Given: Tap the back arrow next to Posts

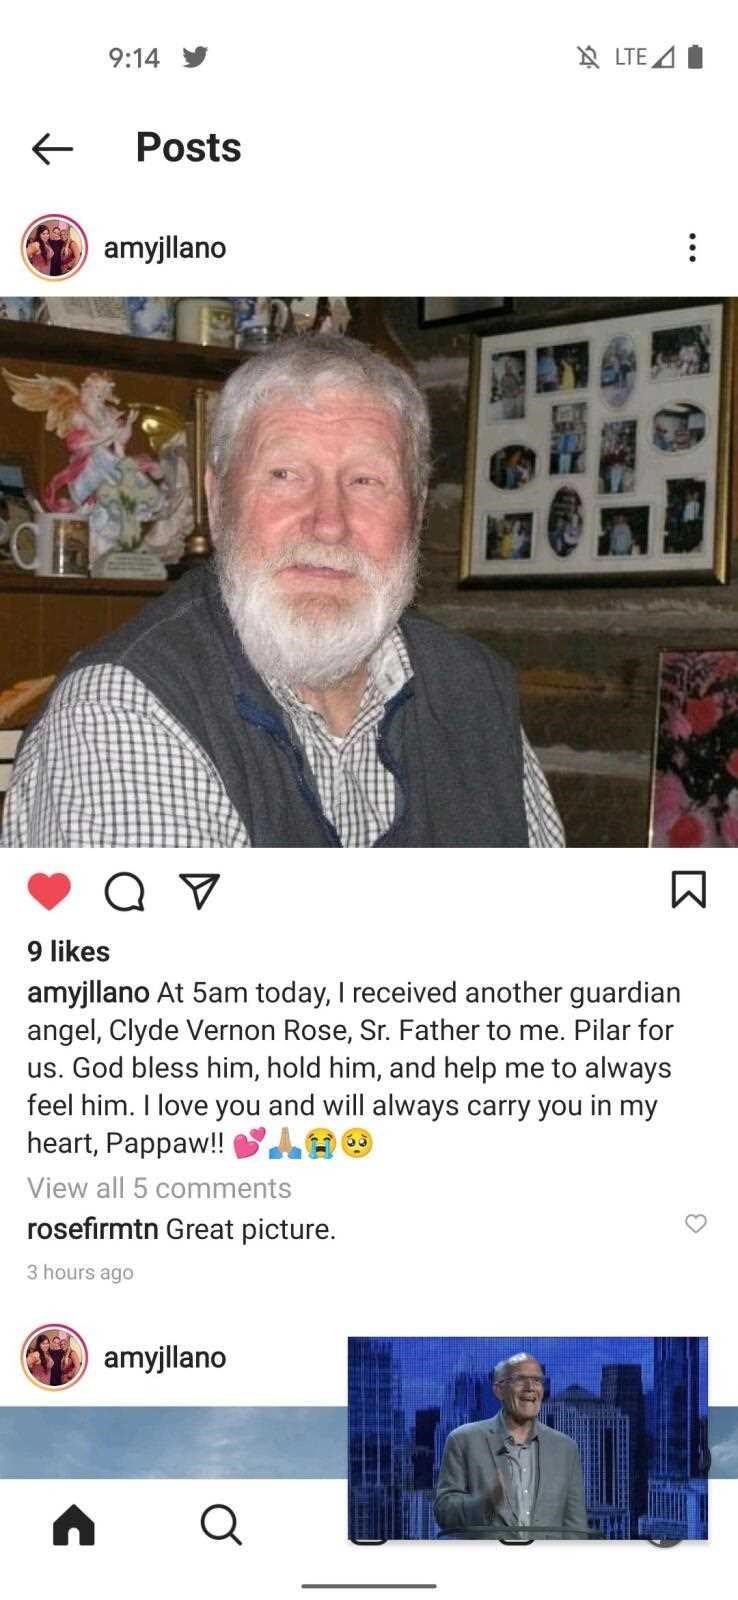Looking at the screenshot, I should (x=52, y=149).
